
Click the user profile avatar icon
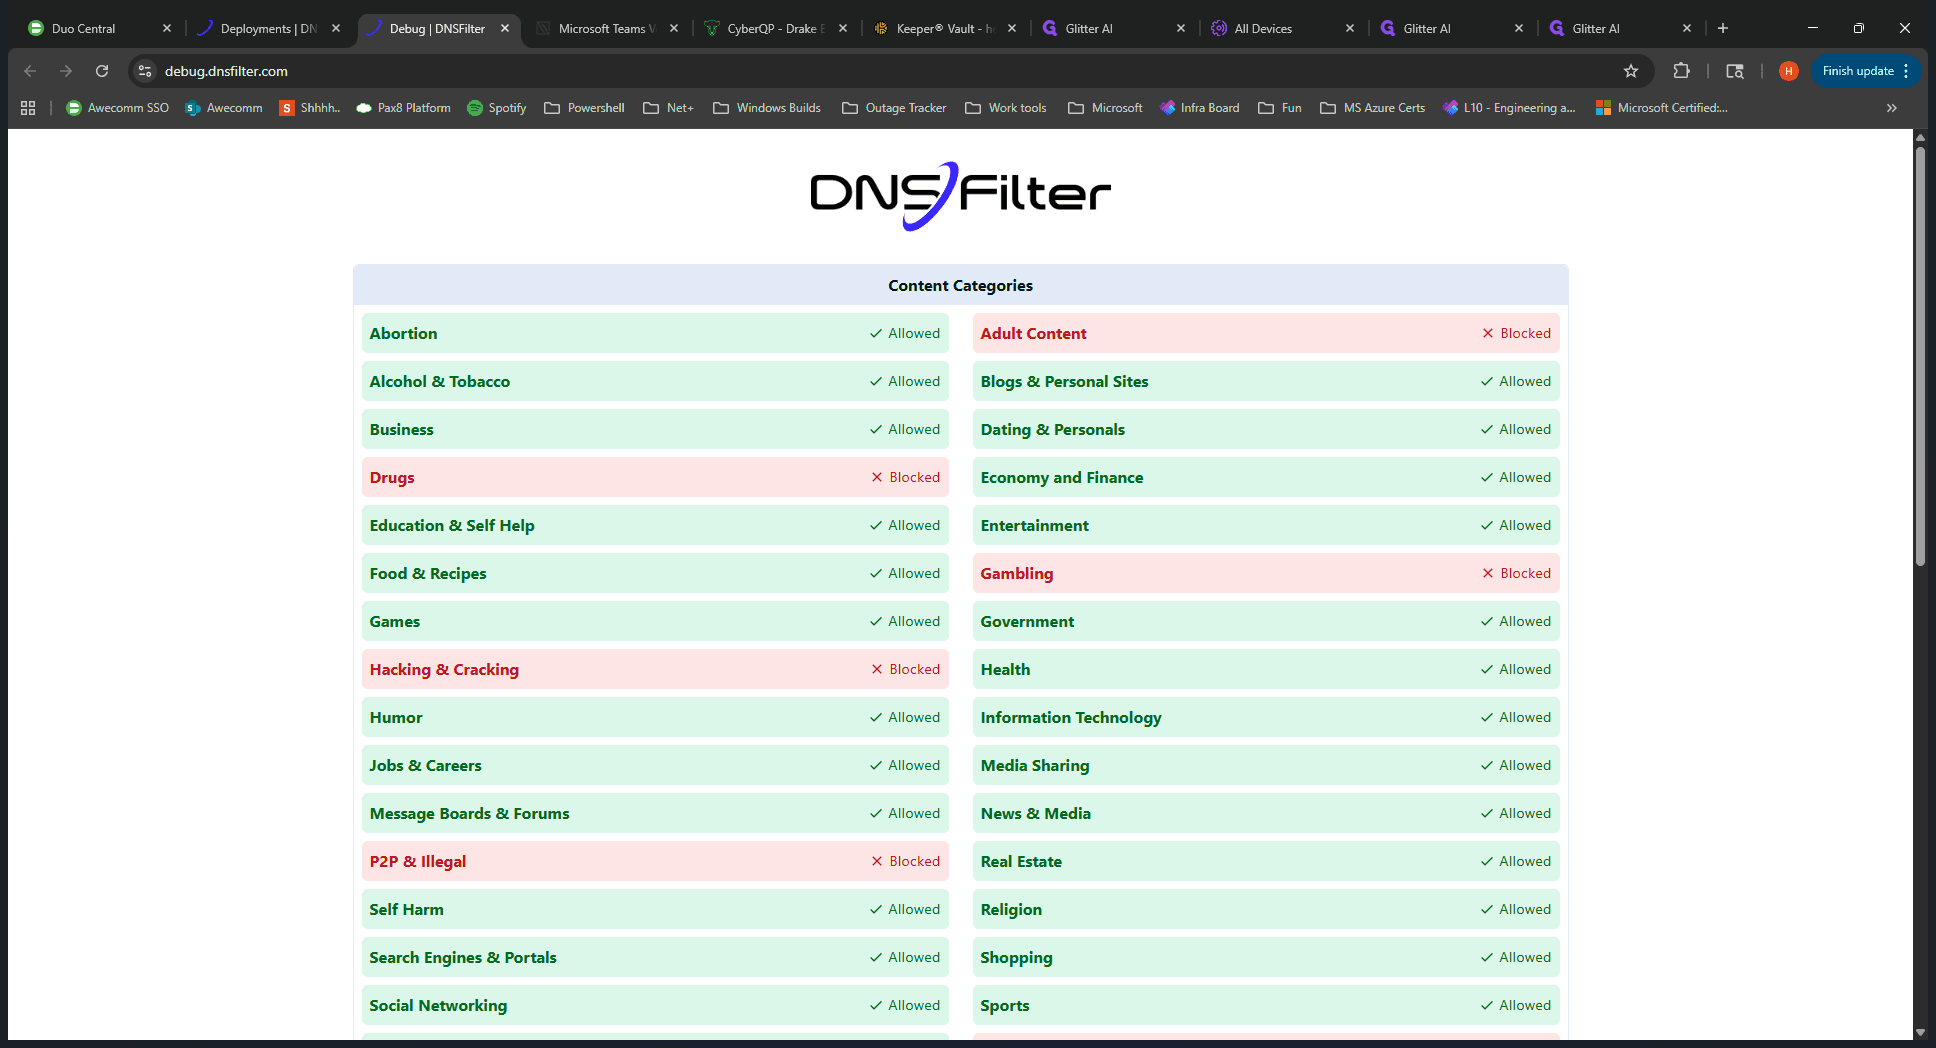click(1789, 71)
